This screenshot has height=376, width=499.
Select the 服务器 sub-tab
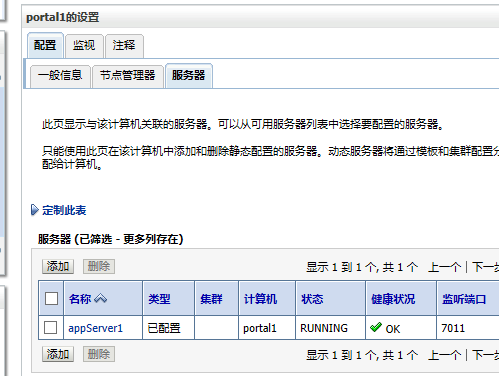[189, 75]
